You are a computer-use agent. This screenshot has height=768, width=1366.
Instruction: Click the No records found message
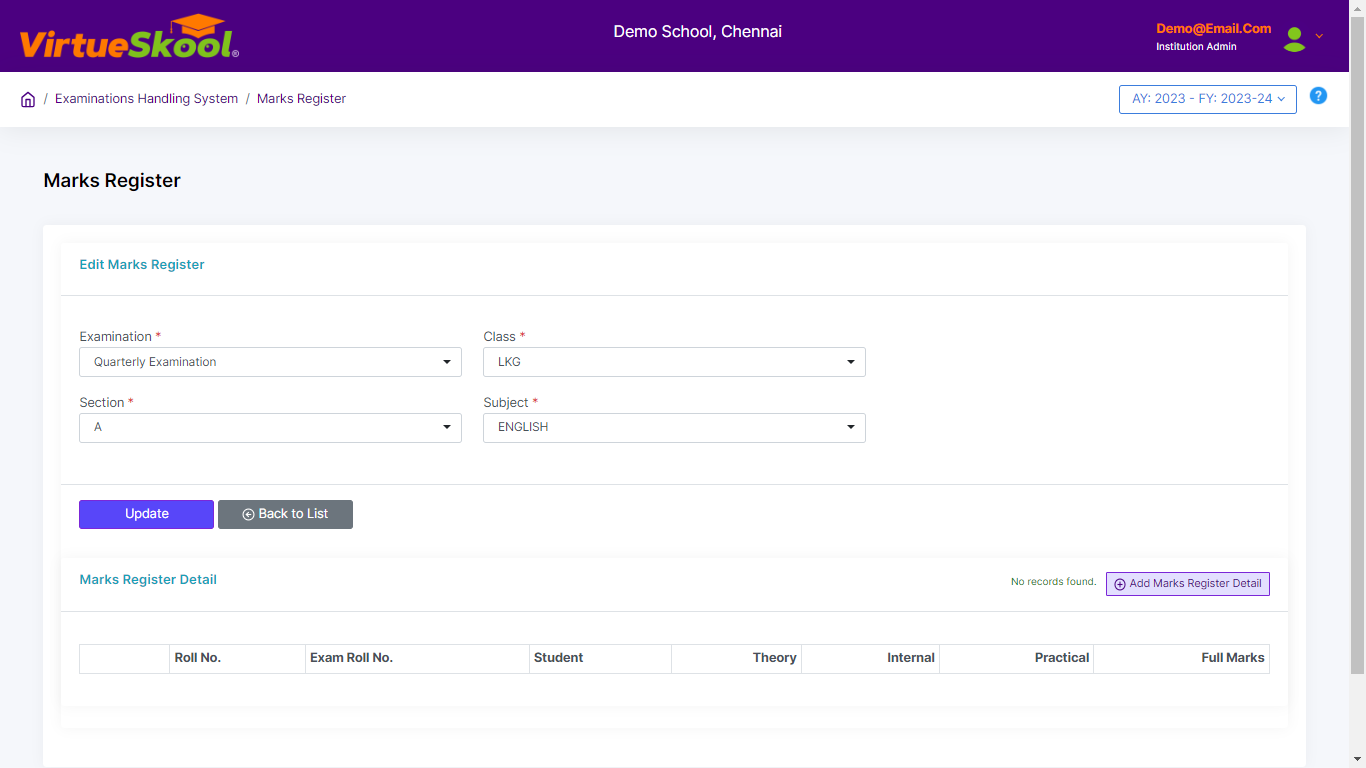[1053, 582]
